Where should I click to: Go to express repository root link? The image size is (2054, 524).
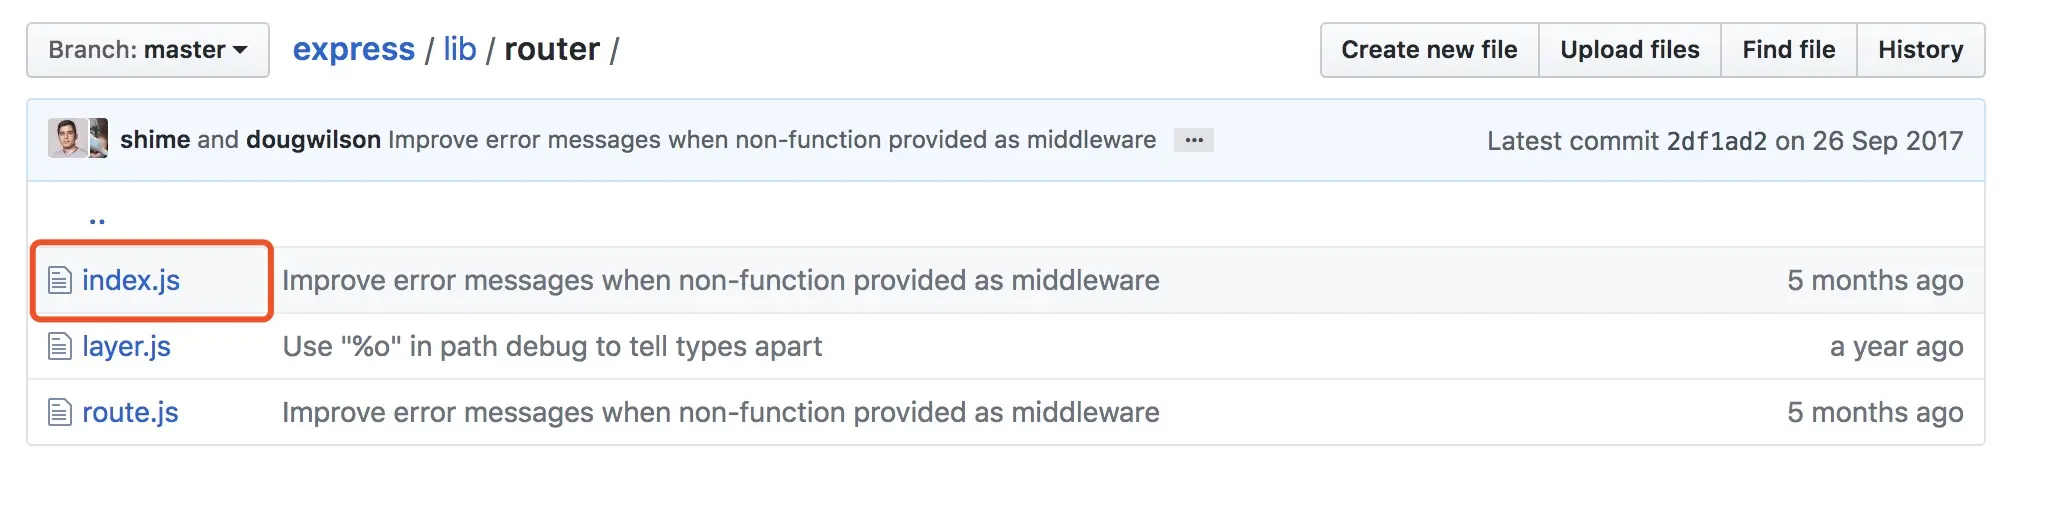[353, 50]
